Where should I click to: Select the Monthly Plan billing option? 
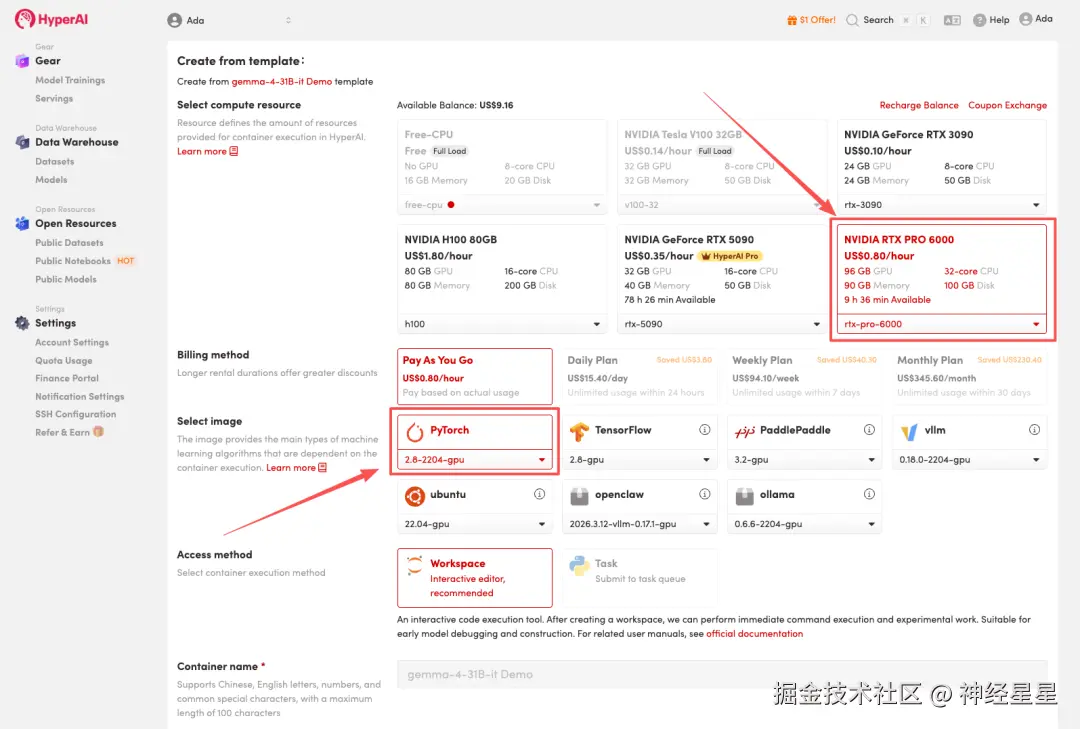click(969, 376)
